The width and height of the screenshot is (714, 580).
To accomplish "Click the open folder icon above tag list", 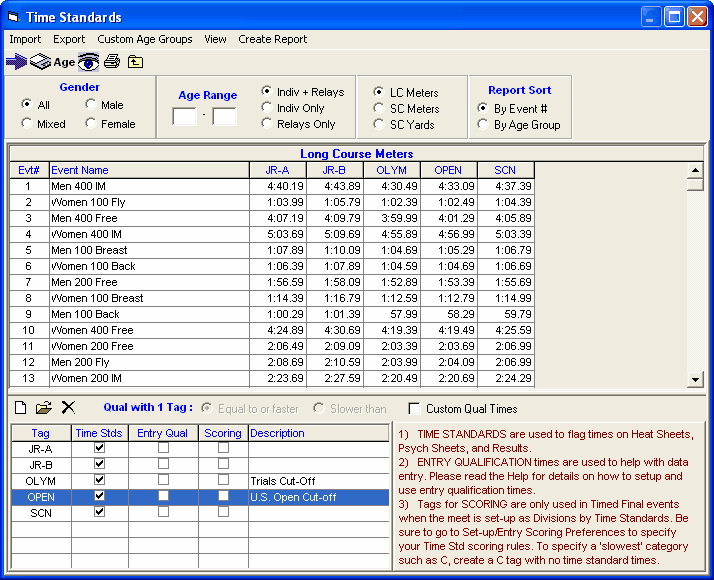I will (x=44, y=407).
